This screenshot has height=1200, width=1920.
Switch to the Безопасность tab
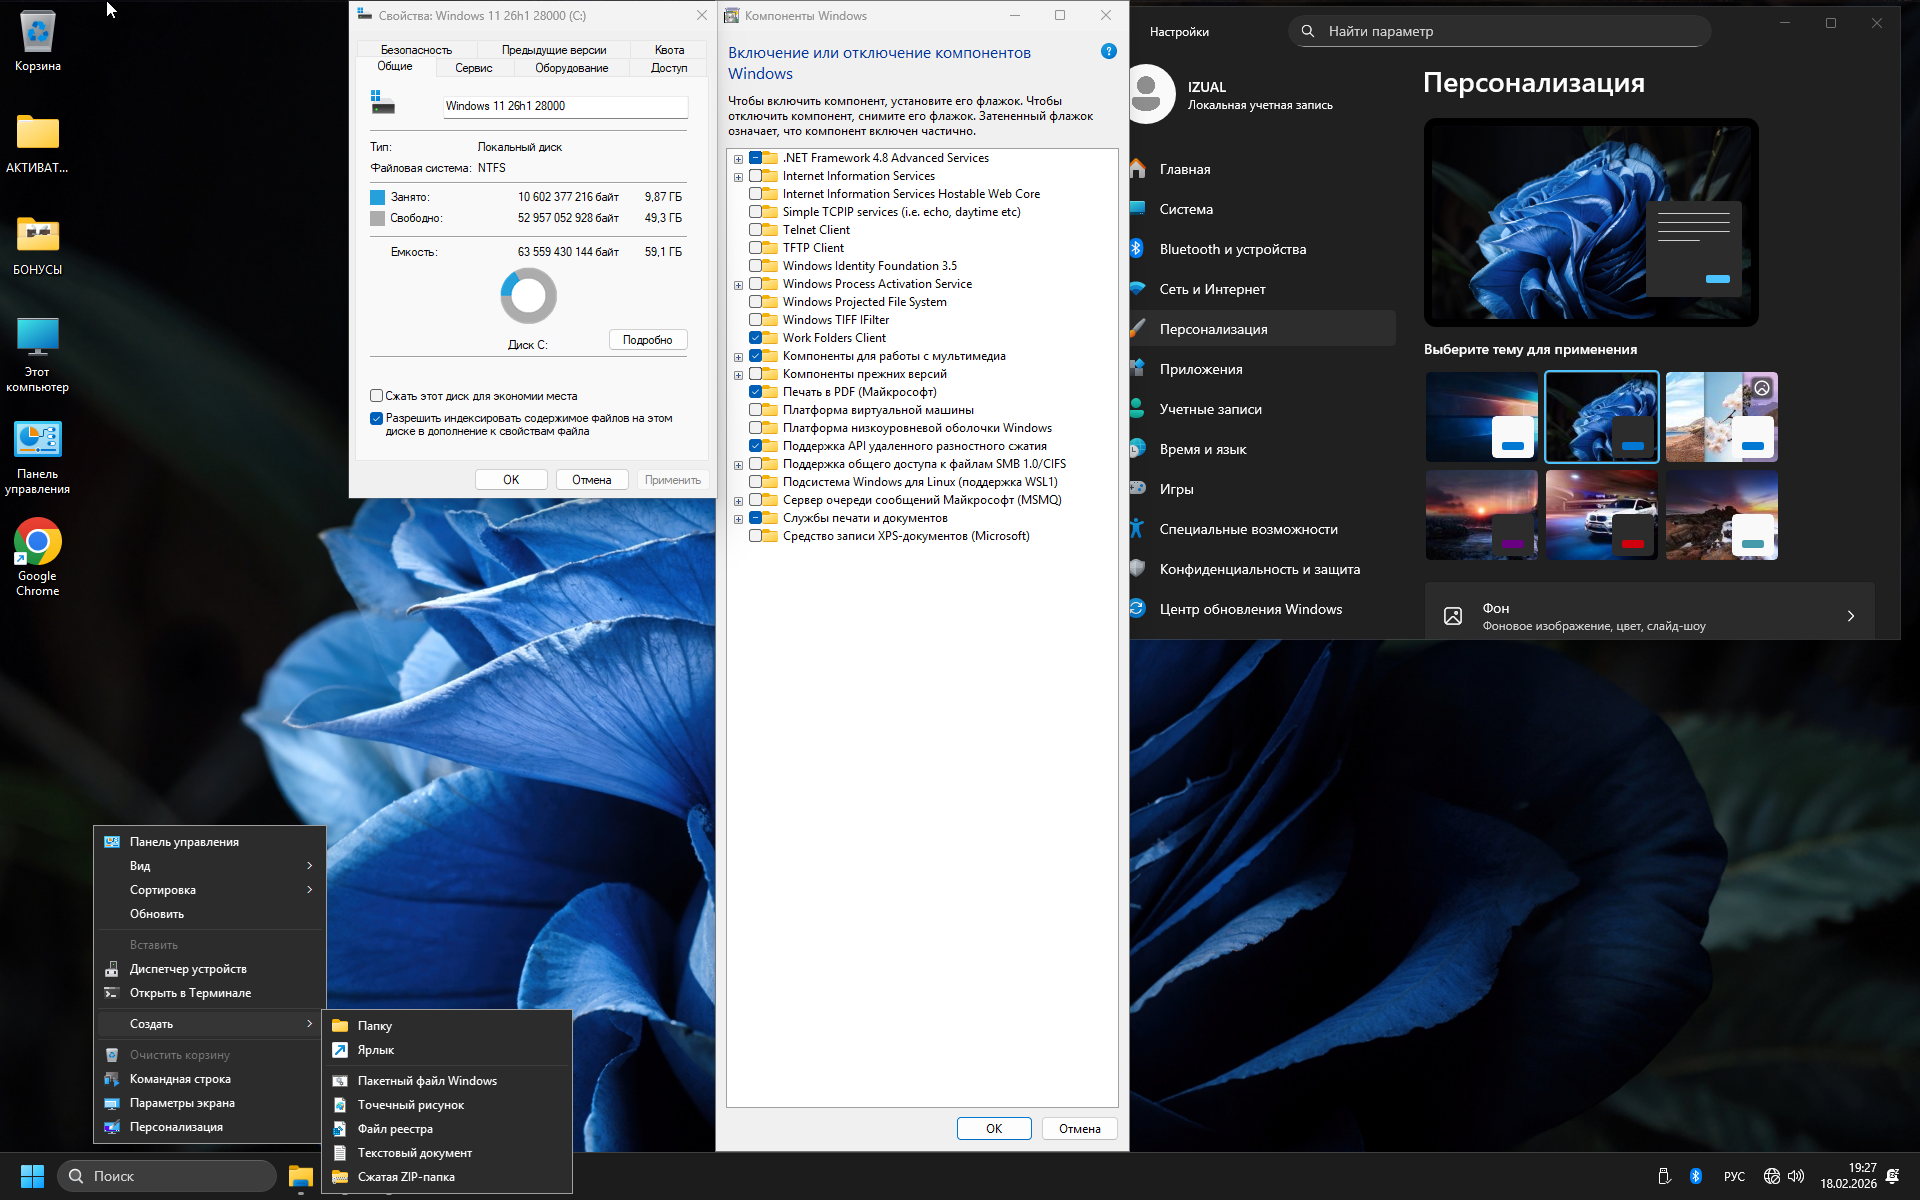click(416, 49)
